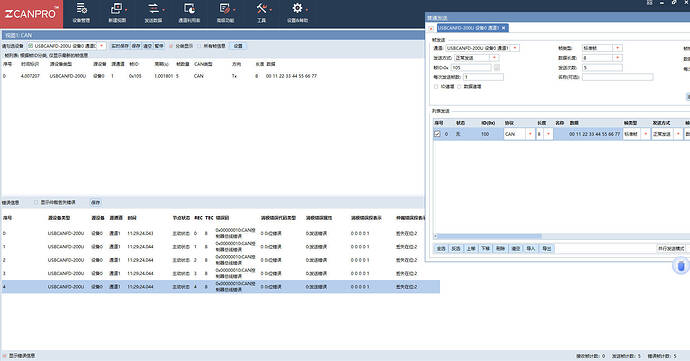The image size is (690, 361).
Task: Open the 设备管理 device management icon
Action: click(x=81, y=12)
